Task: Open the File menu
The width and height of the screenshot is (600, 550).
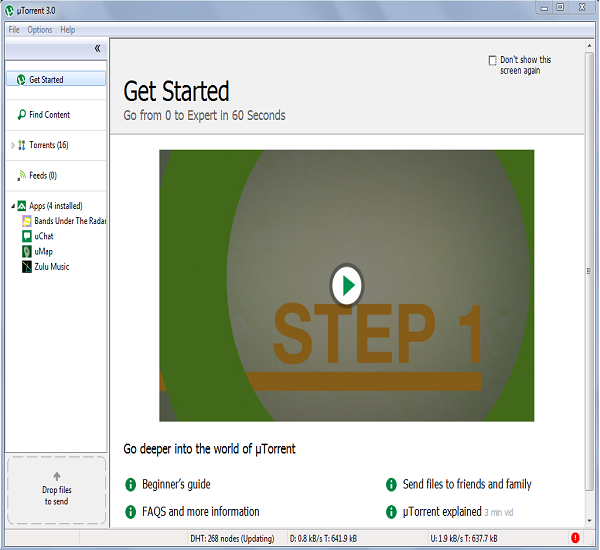Action: coord(14,30)
